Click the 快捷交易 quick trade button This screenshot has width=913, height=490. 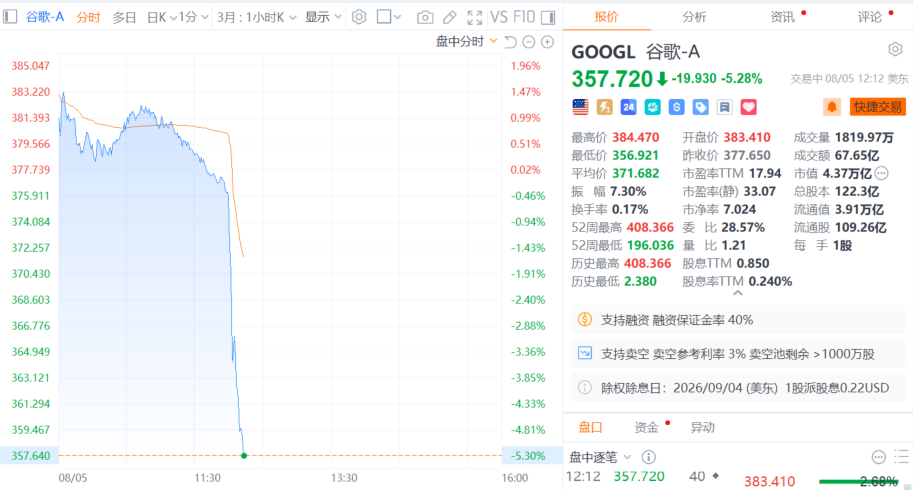point(877,107)
